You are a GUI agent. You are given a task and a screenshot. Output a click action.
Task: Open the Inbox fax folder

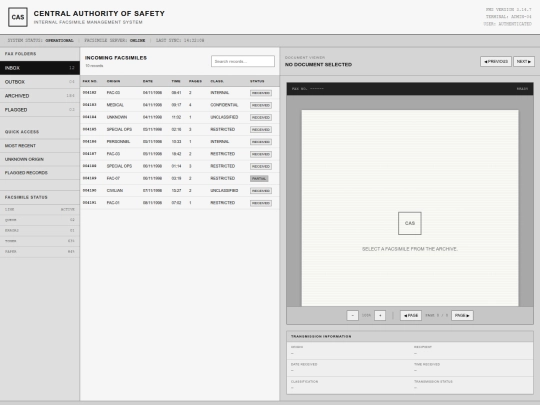(40, 68)
